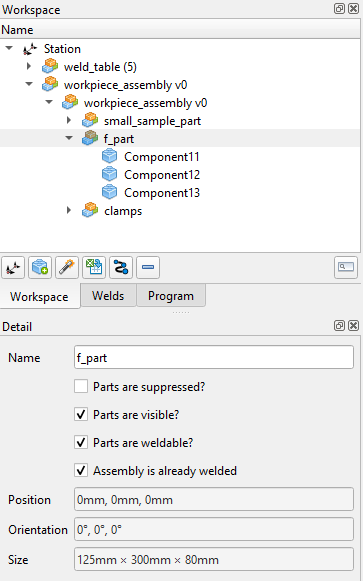
Task: Undock the Detail panel using float icon
Action: pos(339,326)
